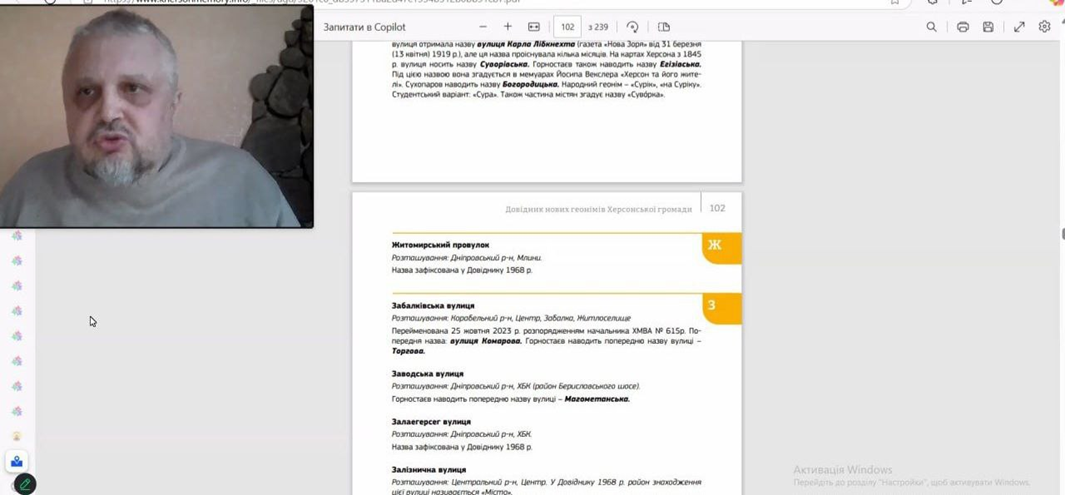
Task: Click the page header Довідник нових геонімів Херсонської громади
Action: [x=598, y=209]
